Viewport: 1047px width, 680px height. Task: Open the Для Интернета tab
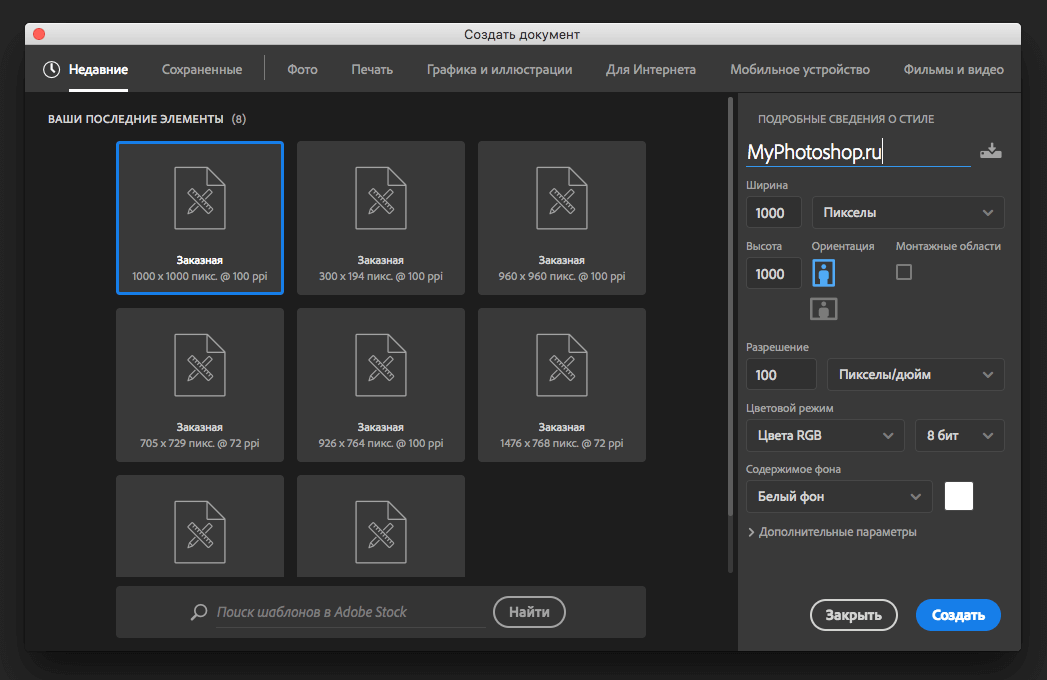pyautogui.click(x=651, y=70)
